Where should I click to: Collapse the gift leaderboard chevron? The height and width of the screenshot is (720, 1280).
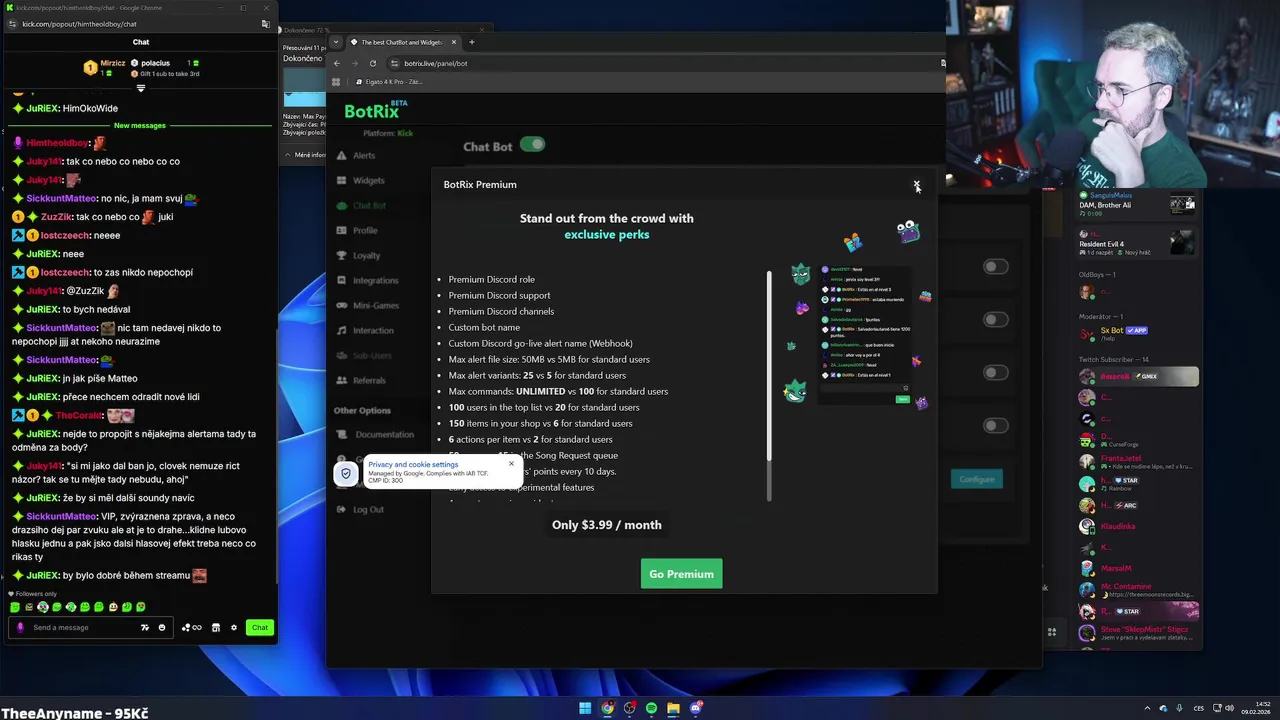tap(140, 88)
